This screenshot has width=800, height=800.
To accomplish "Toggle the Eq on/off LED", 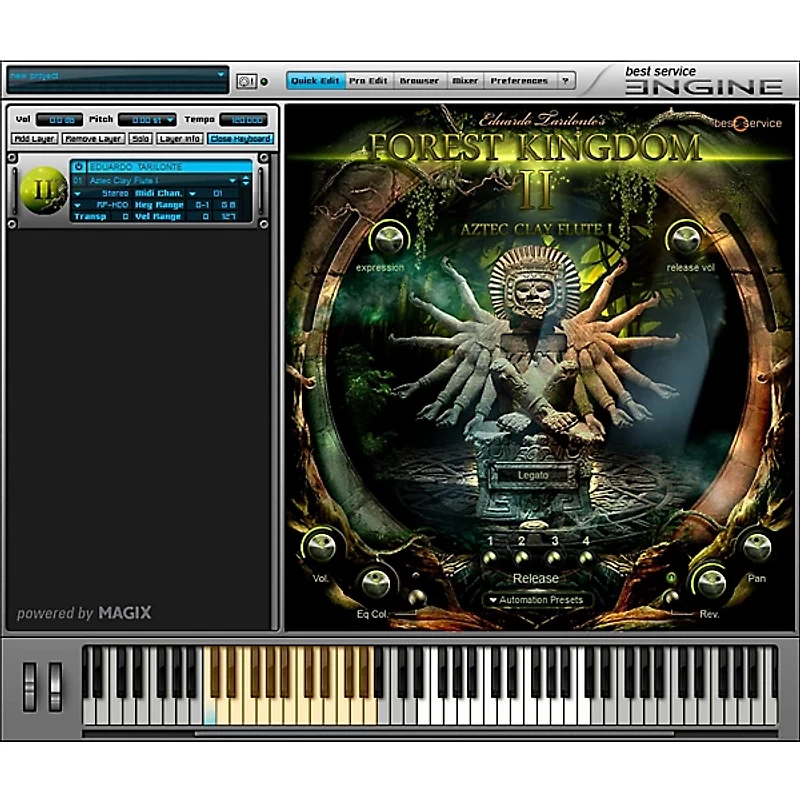I will [x=416, y=576].
